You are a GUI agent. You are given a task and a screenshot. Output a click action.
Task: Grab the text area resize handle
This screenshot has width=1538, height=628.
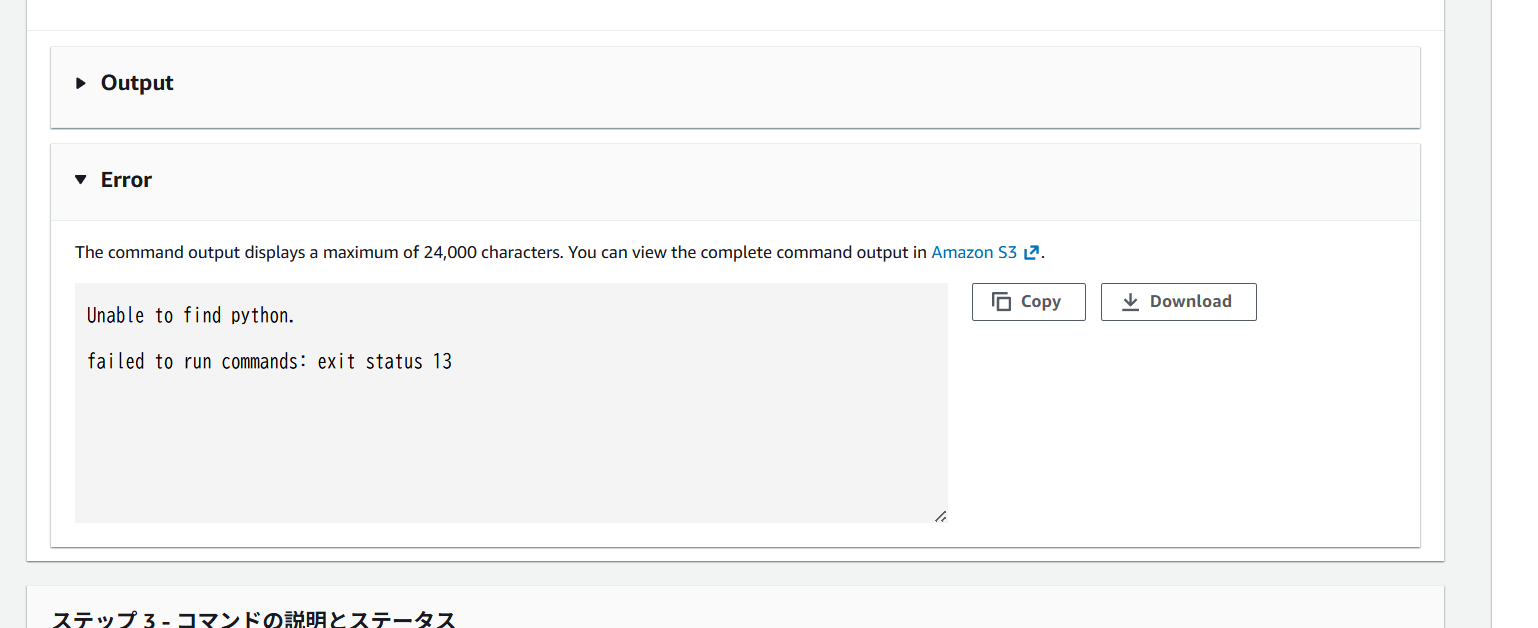(x=940, y=516)
